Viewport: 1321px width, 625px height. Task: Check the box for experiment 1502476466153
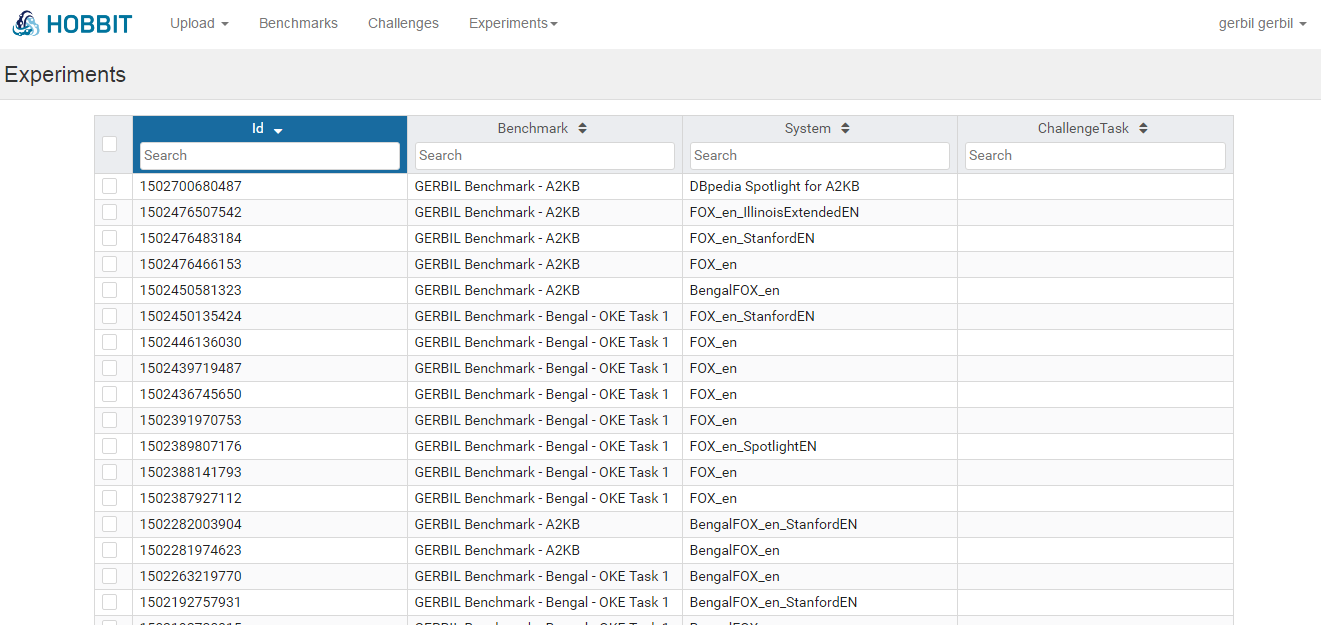point(110,264)
